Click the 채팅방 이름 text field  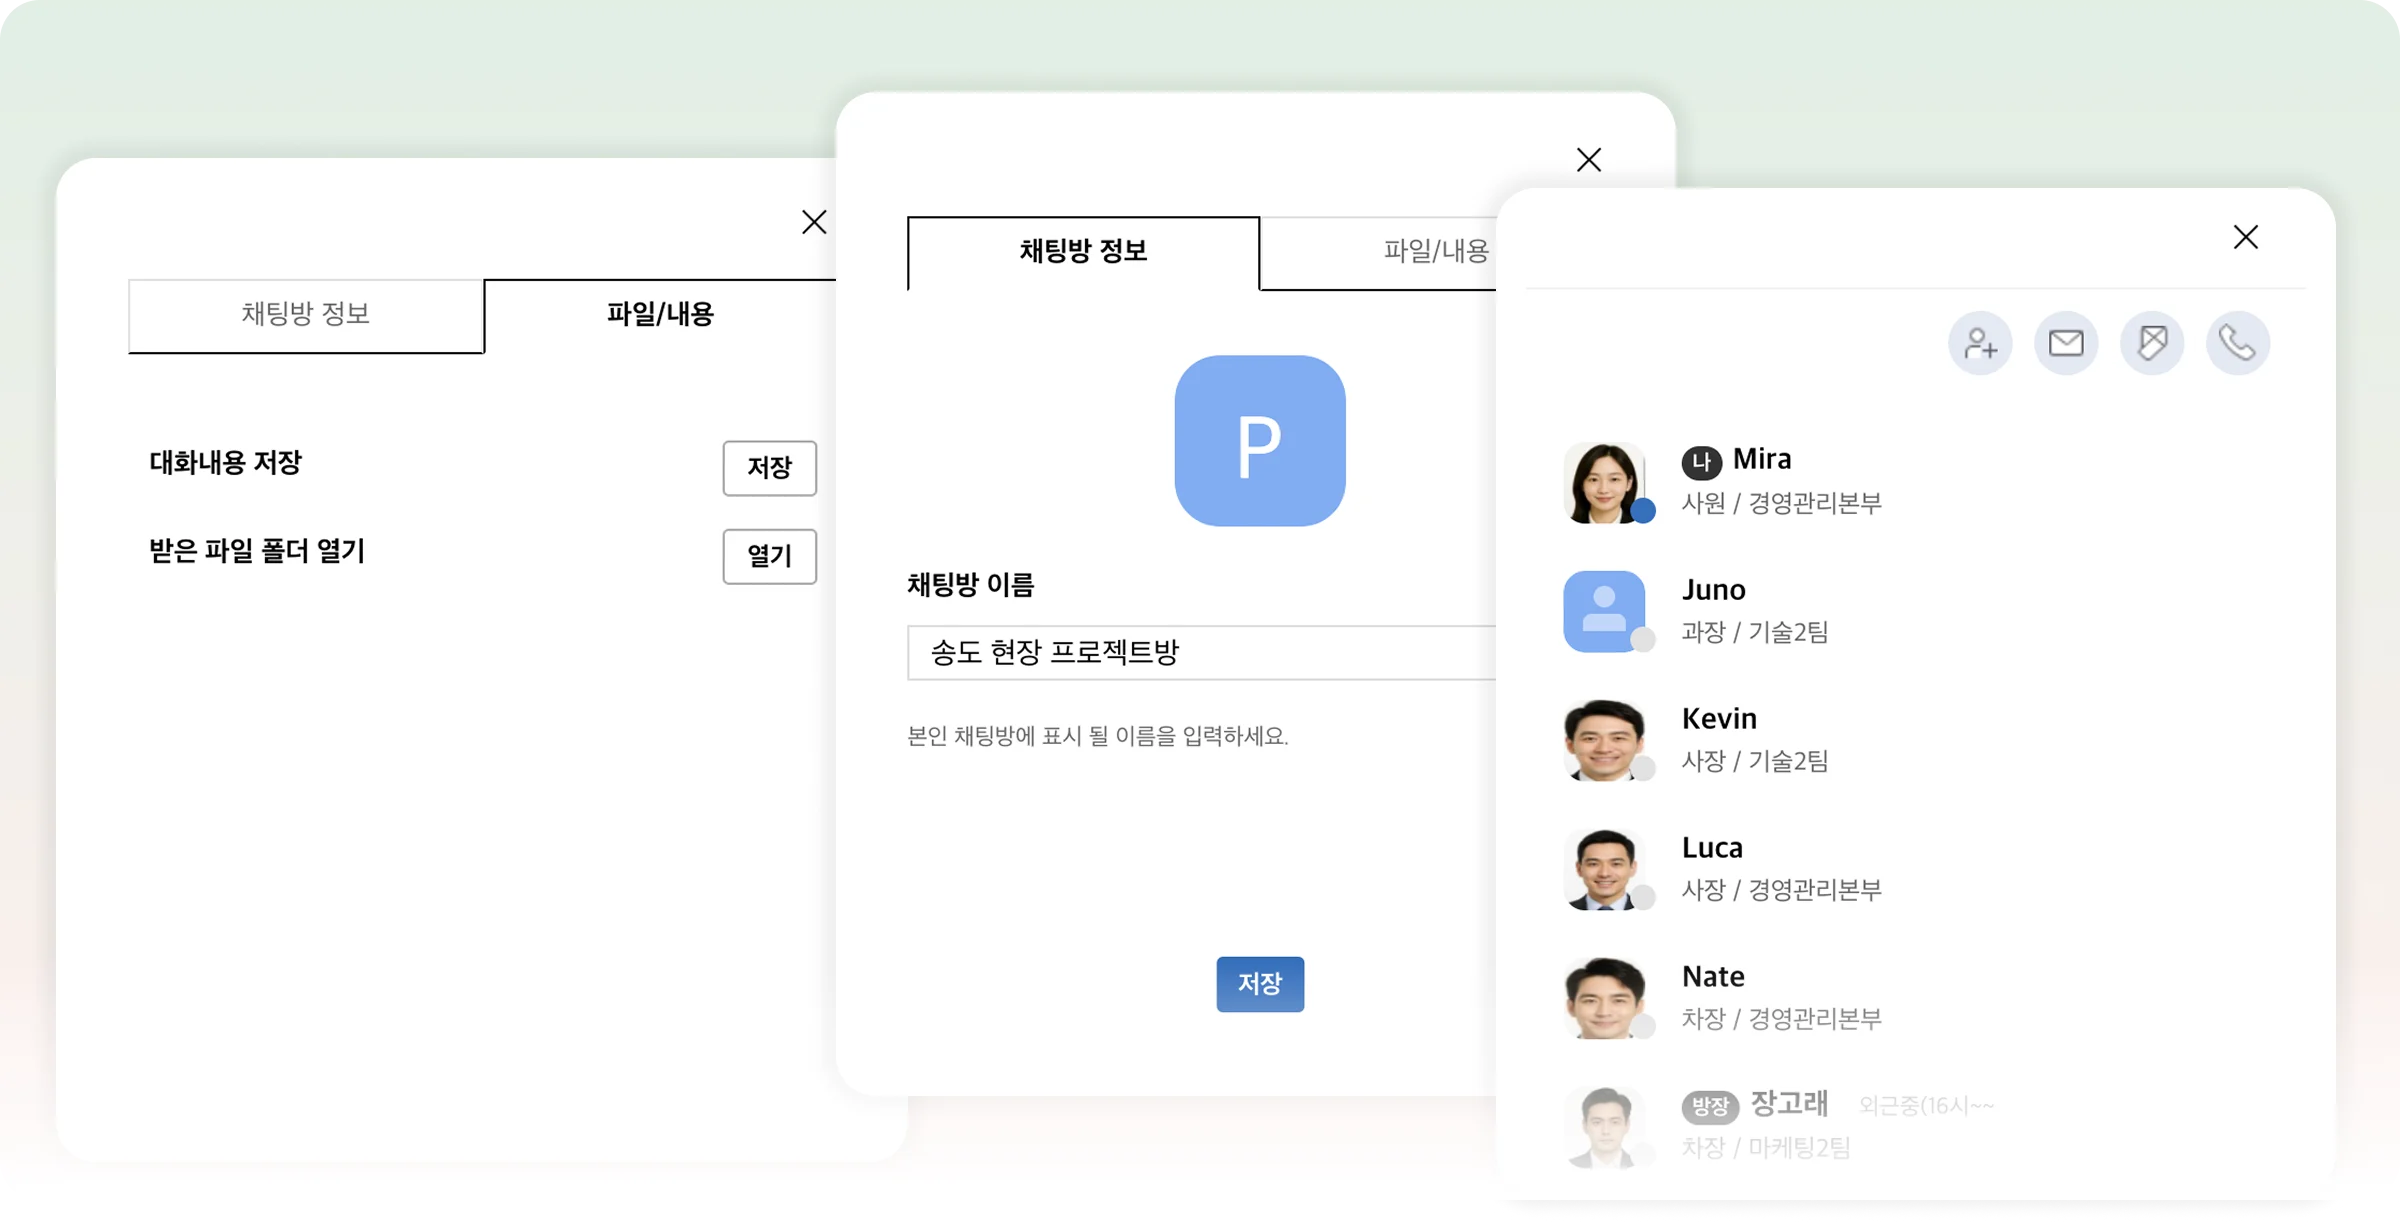coord(1200,653)
